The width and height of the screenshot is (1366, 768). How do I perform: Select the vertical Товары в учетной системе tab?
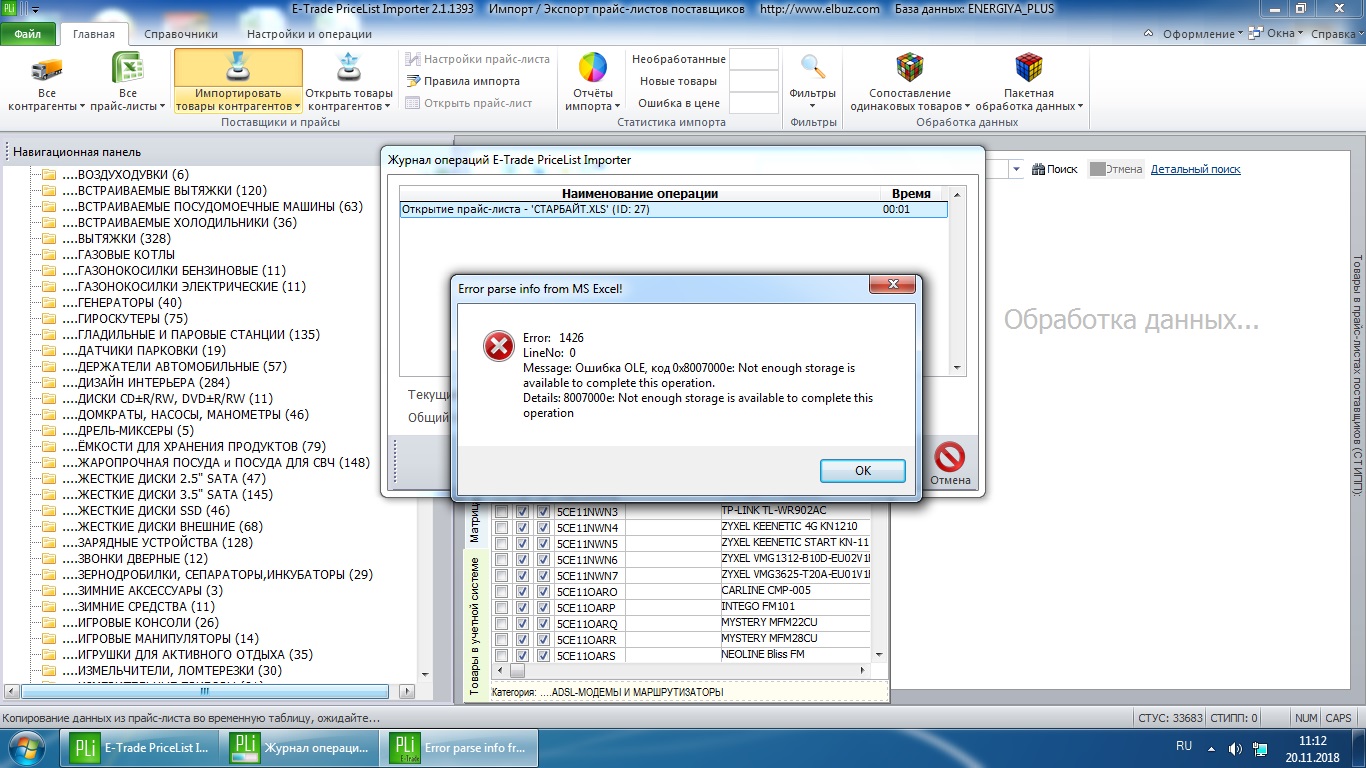click(475, 625)
